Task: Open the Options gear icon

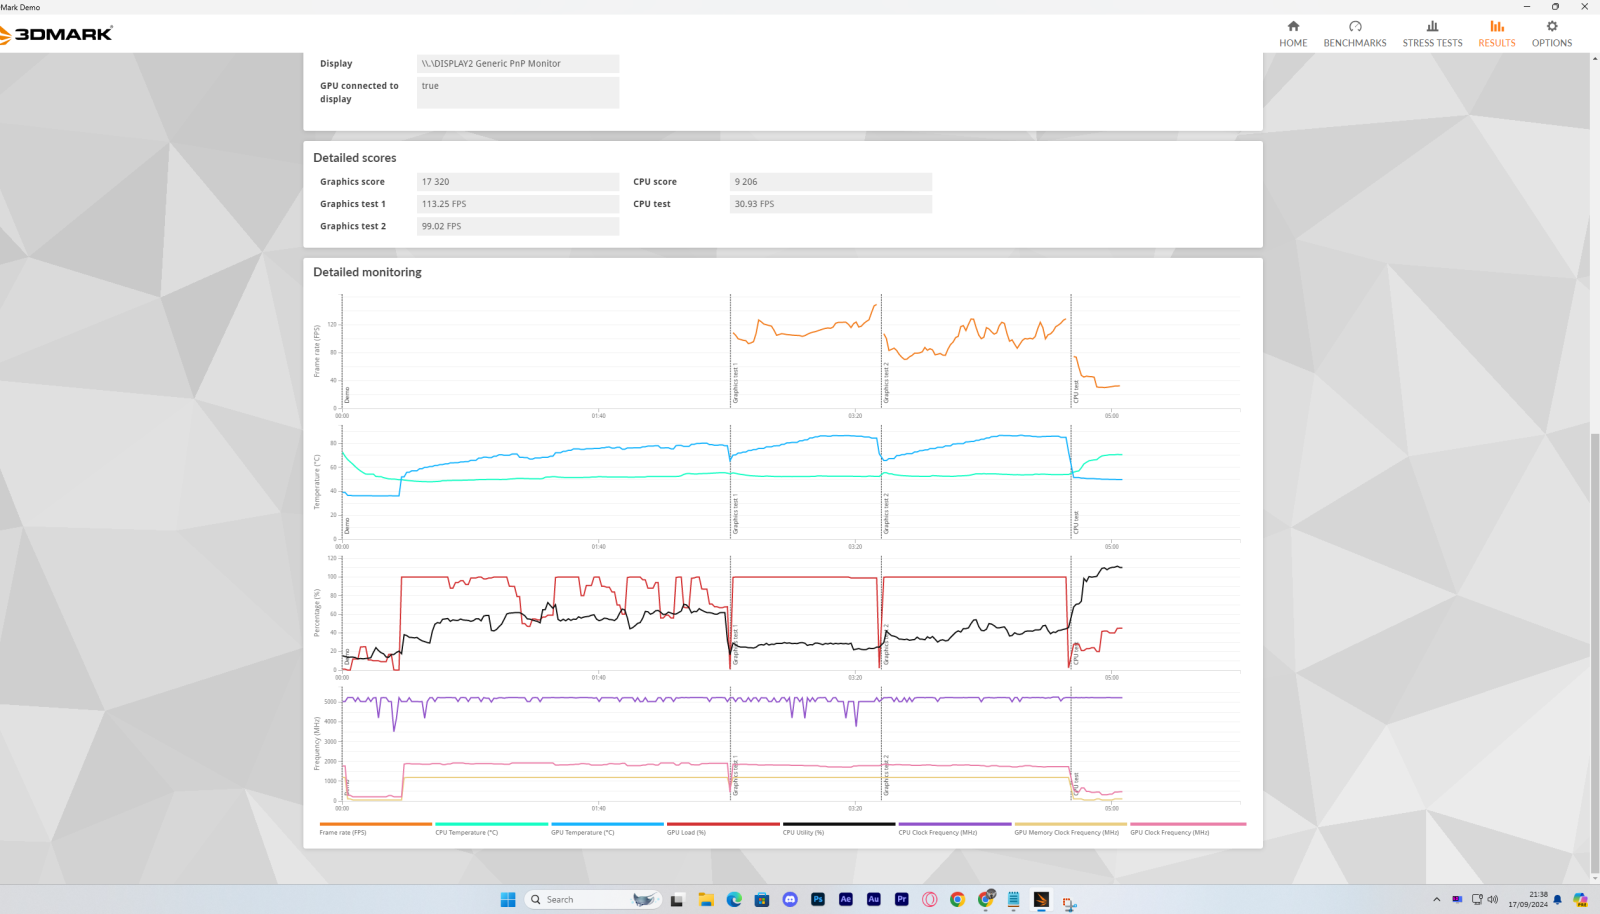Action: [1552, 27]
